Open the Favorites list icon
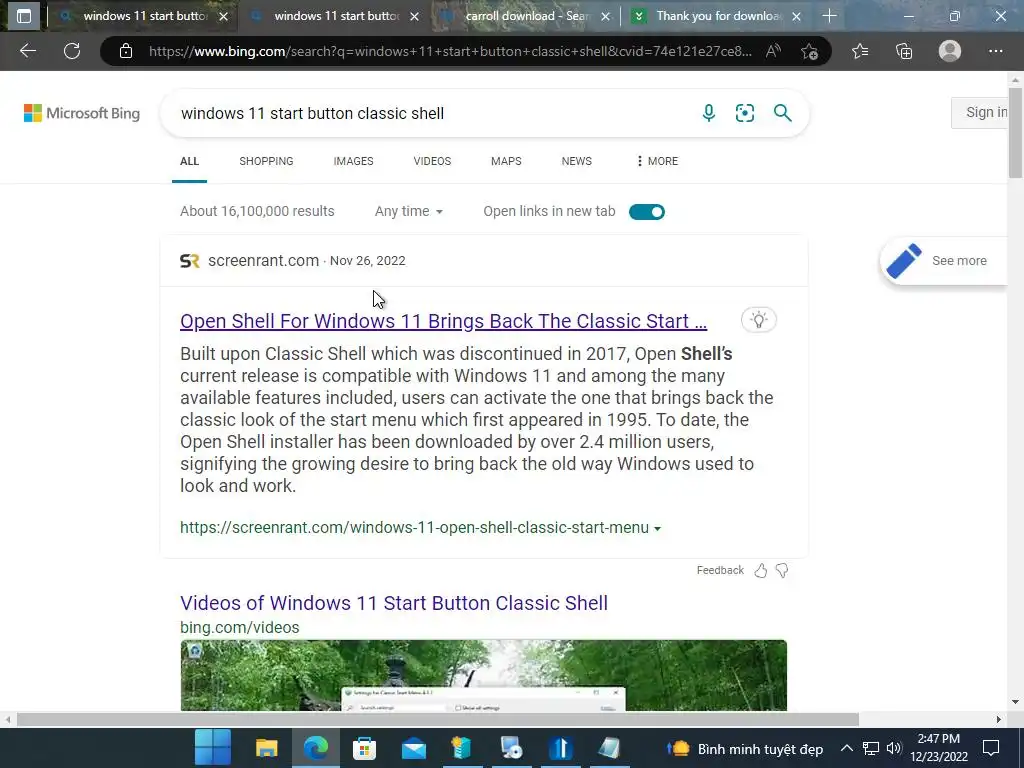 (860, 51)
